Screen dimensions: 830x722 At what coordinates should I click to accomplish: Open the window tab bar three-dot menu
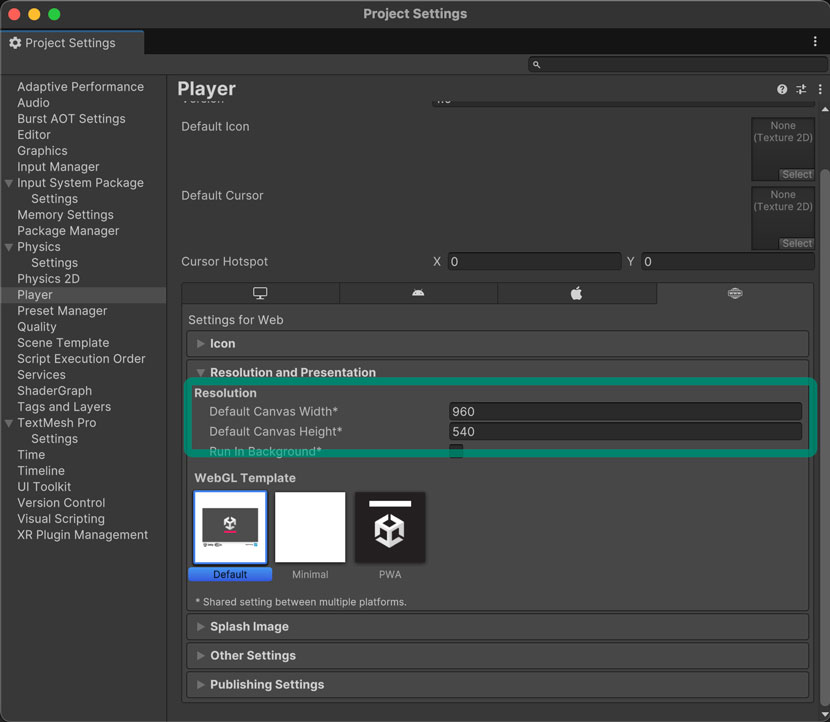[815, 42]
